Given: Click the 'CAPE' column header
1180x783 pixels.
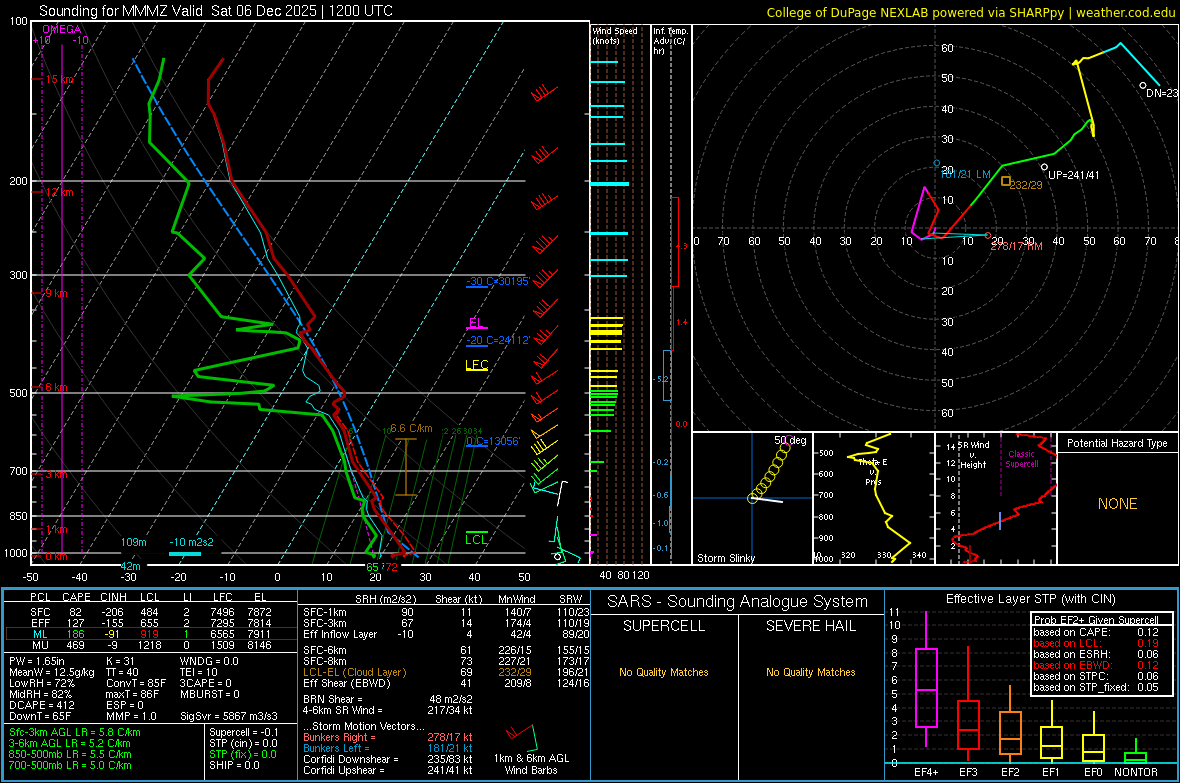Looking at the screenshot, I should click(76, 597).
